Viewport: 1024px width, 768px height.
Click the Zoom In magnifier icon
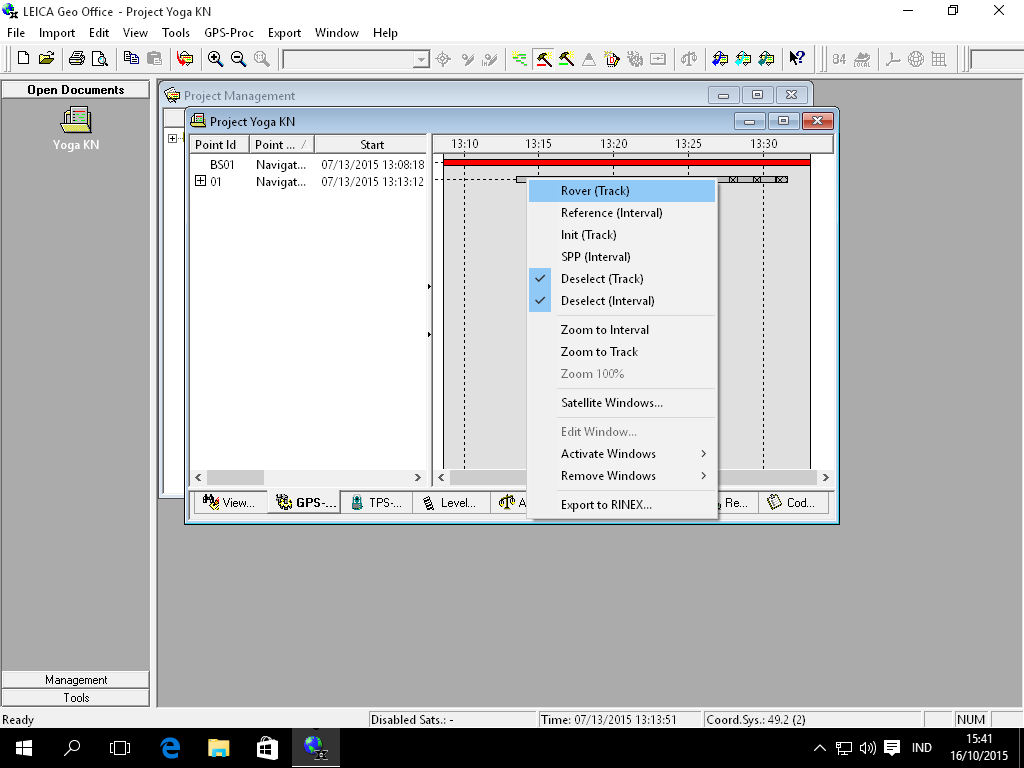(216, 59)
